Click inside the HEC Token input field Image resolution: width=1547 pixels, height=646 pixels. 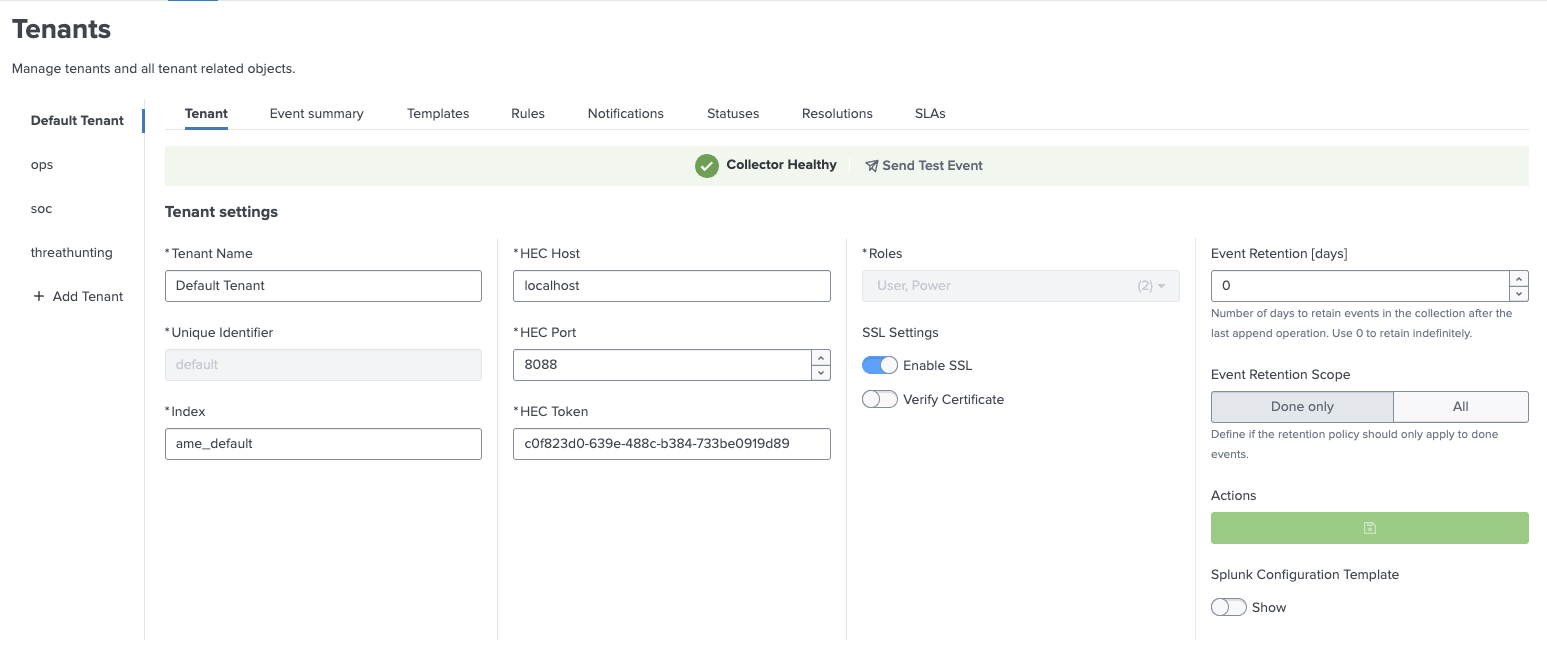point(671,443)
